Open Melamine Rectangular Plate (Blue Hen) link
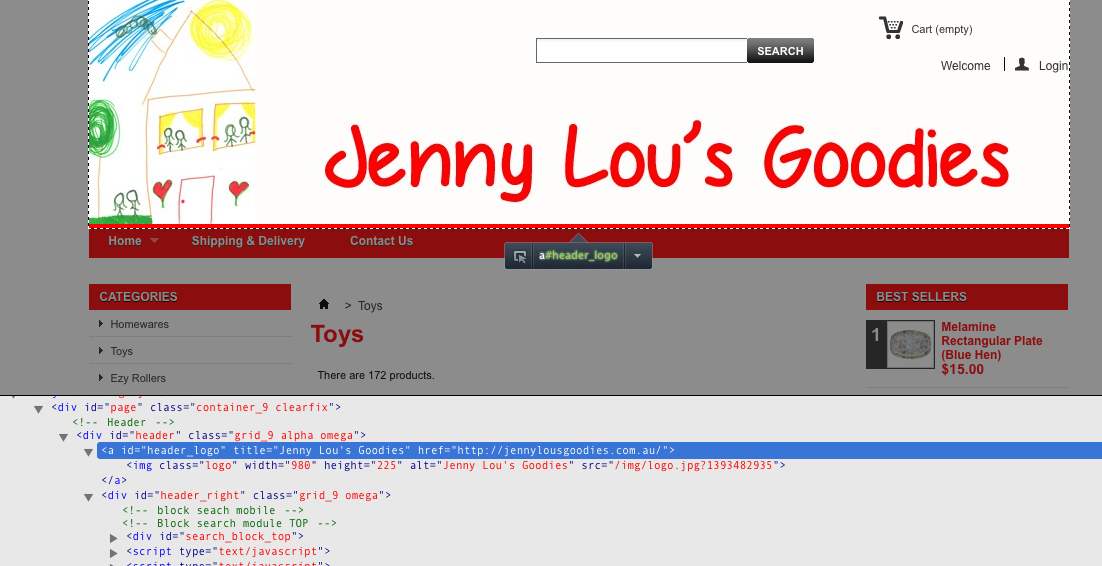 click(992, 341)
